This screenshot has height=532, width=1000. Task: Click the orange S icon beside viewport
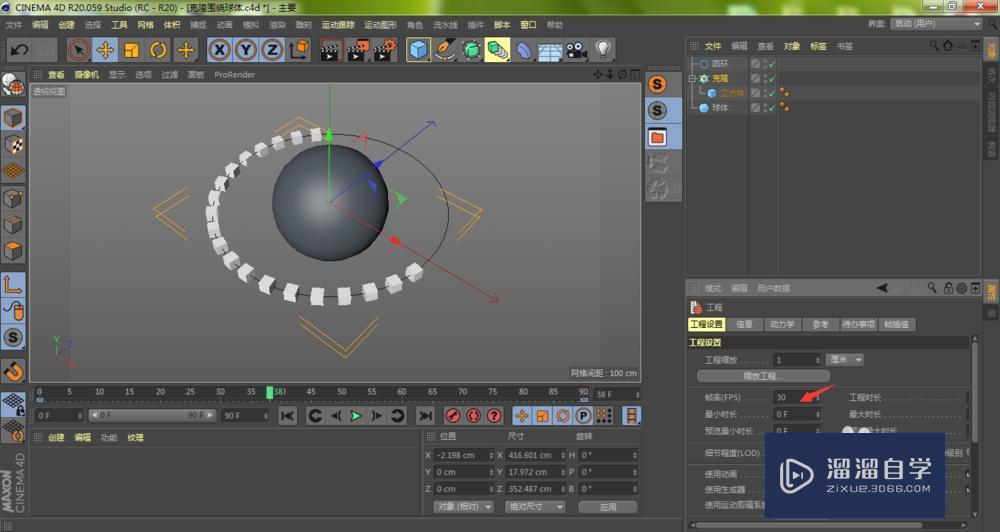(658, 84)
